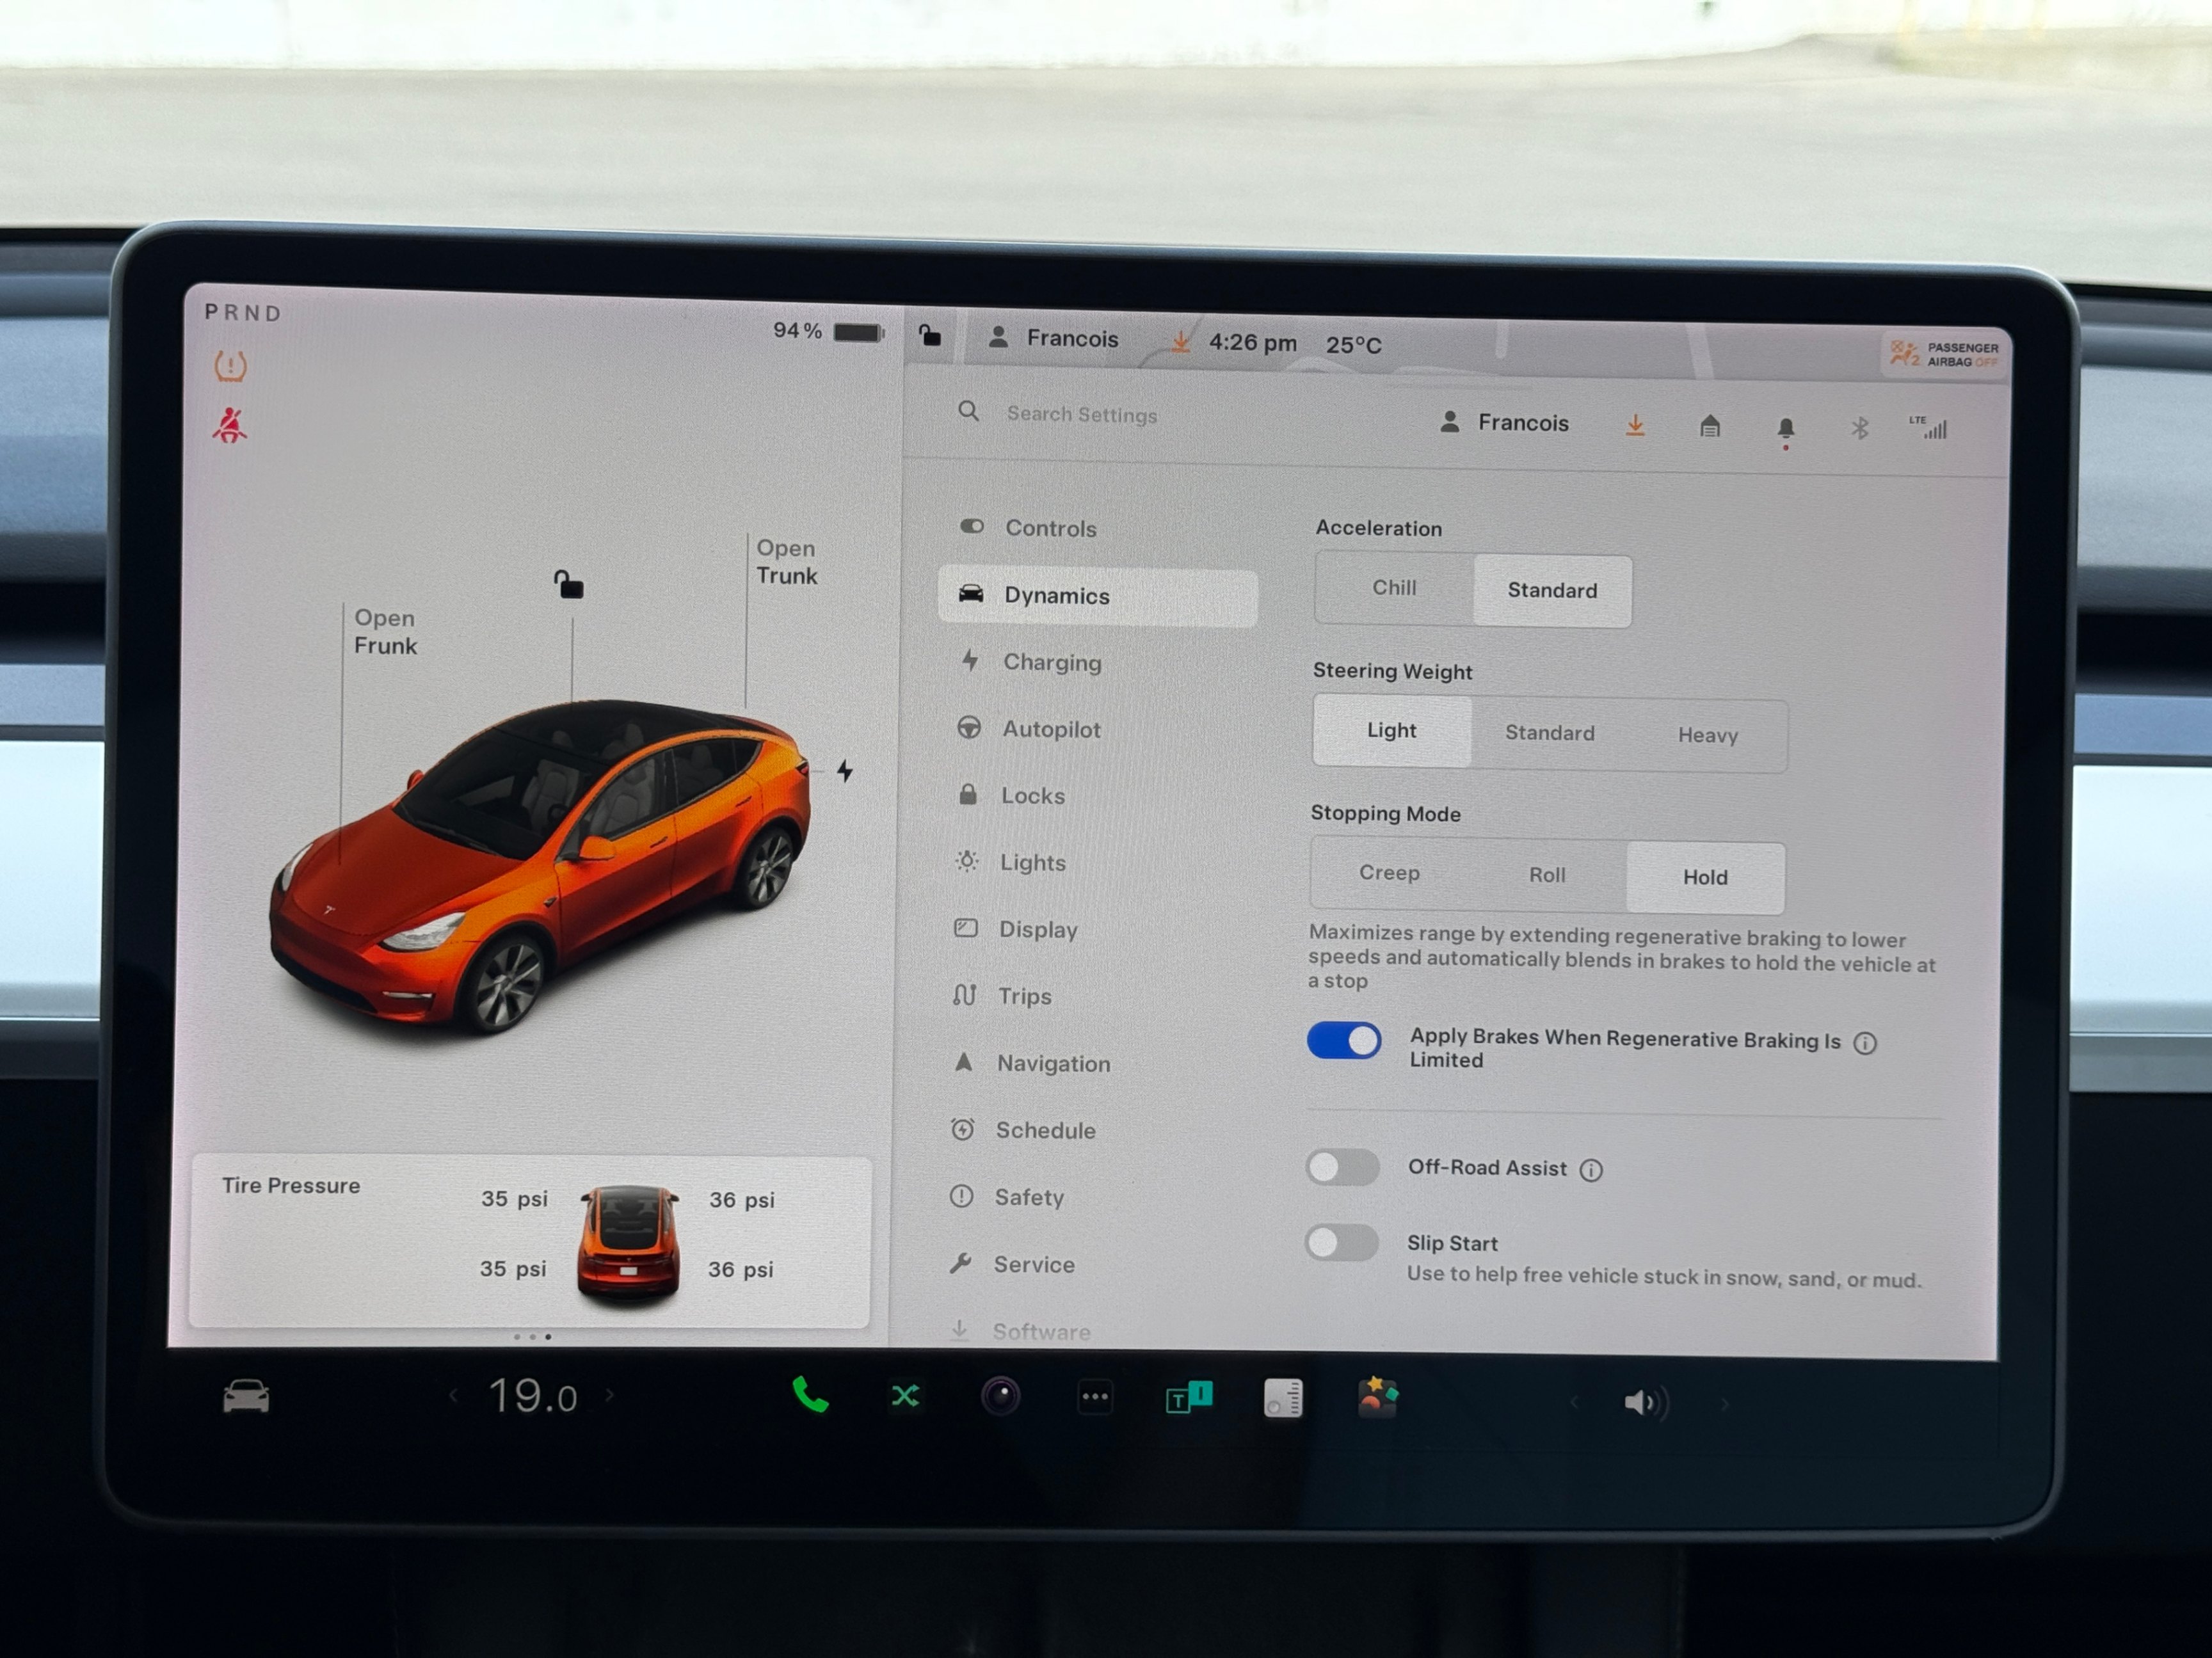Screen dimensions: 2212x1658
Task: Open Francois profile selector in settings header
Action: coord(1505,423)
